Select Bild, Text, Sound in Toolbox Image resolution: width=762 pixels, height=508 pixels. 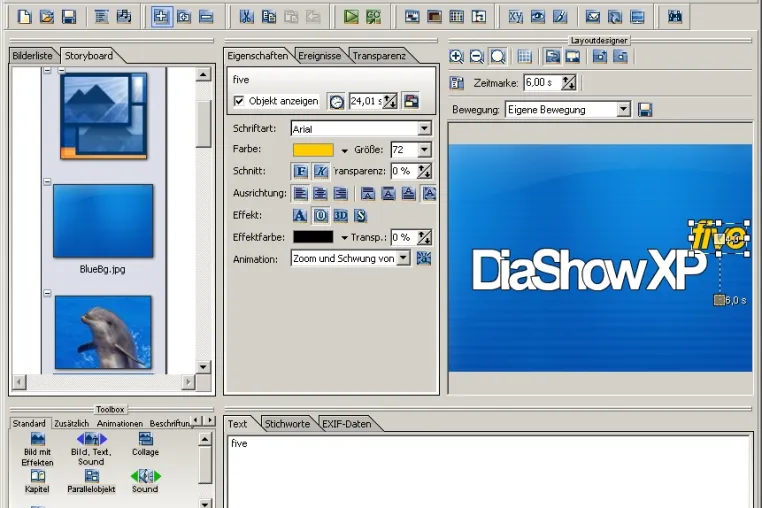coord(91,449)
